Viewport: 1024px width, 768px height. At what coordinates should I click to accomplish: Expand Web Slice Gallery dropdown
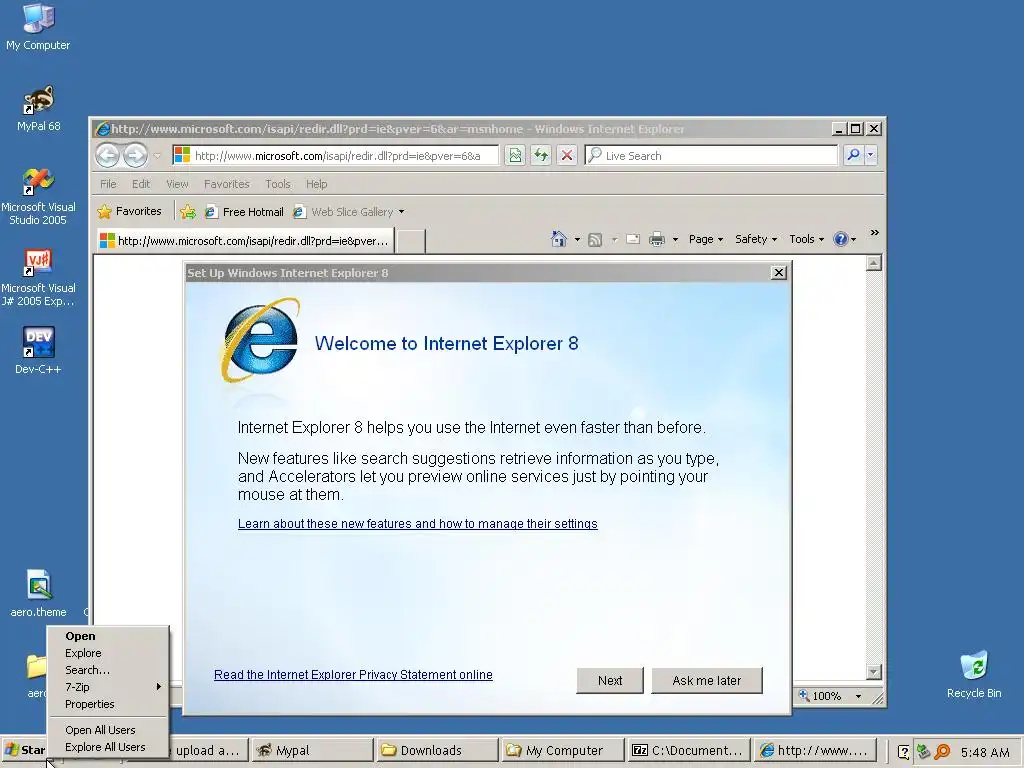pyautogui.click(x=402, y=212)
